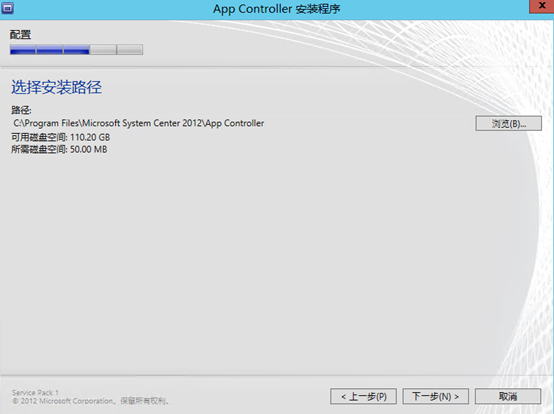This screenshot has width=554, height=414.
Task: Click the 配置 step label
Action: point(20,35)
